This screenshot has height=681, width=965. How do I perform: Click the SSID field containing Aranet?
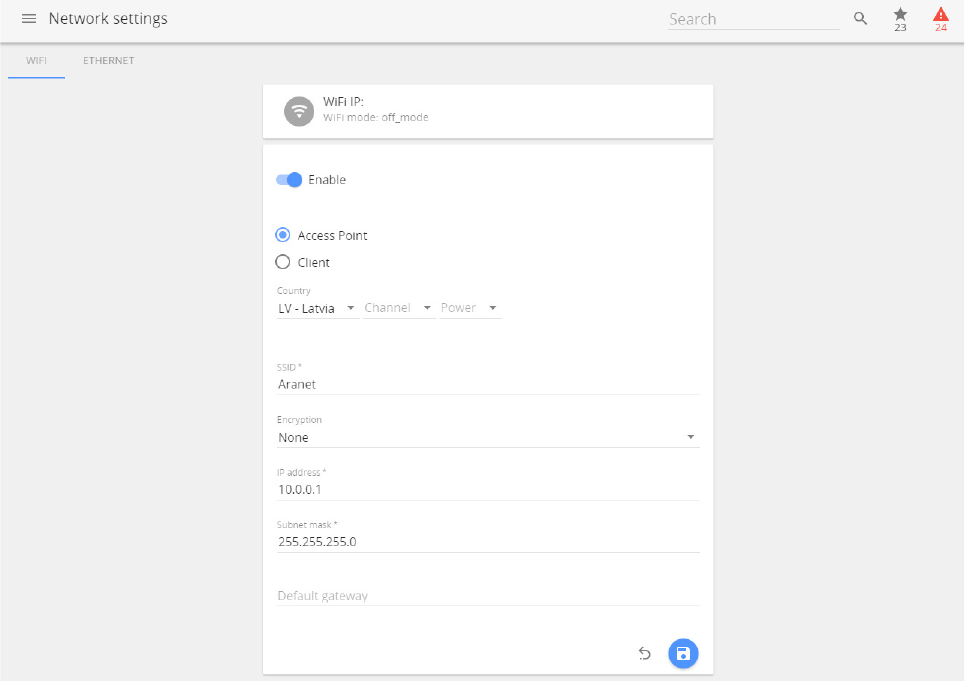[x=487, y=384]
